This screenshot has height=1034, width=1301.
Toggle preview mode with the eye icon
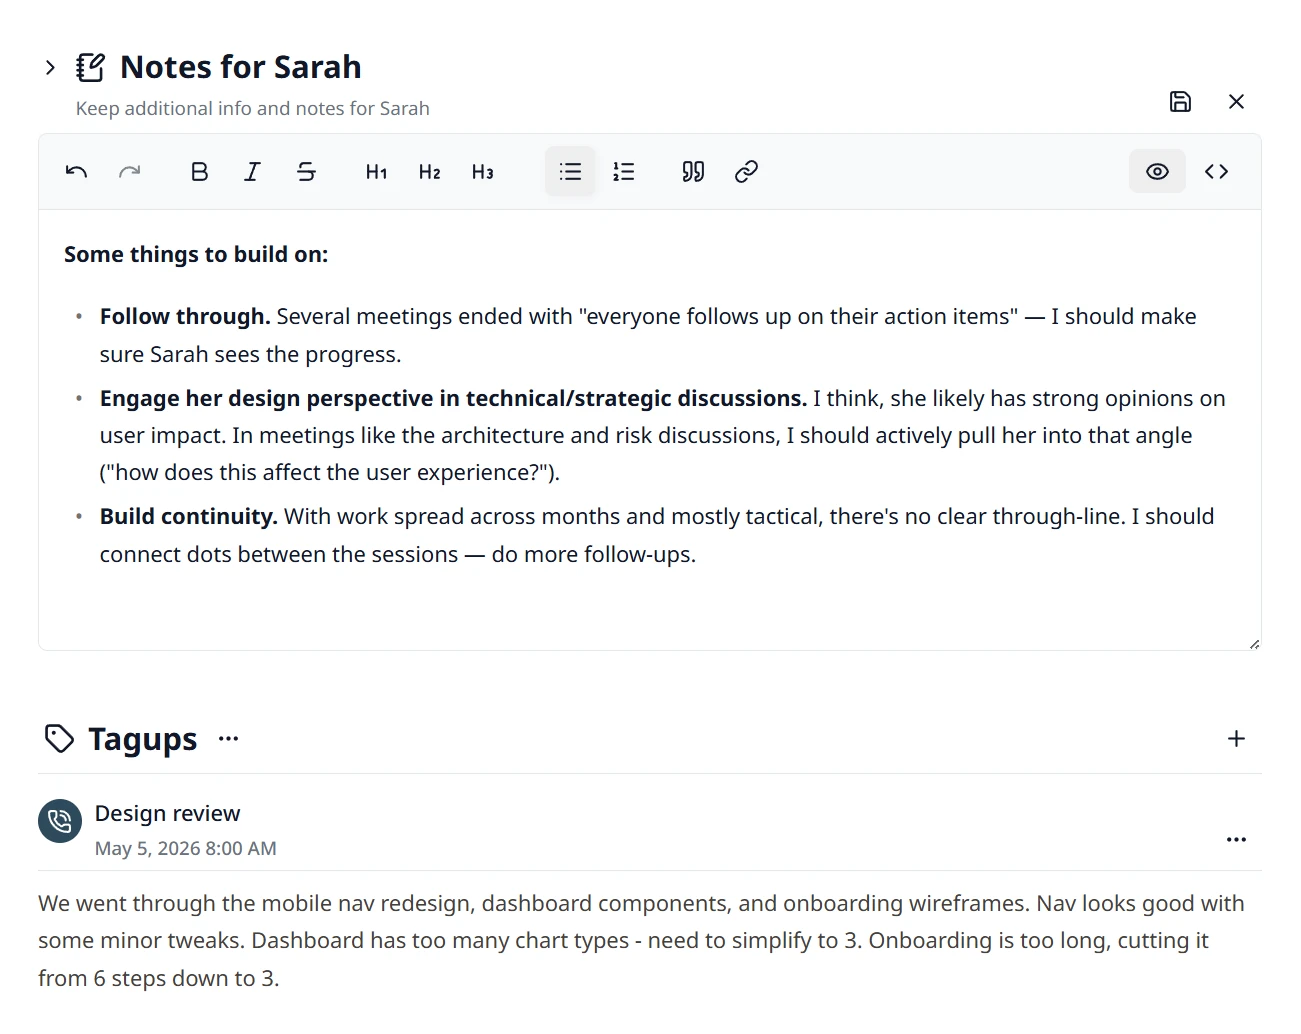(1157, 172)
